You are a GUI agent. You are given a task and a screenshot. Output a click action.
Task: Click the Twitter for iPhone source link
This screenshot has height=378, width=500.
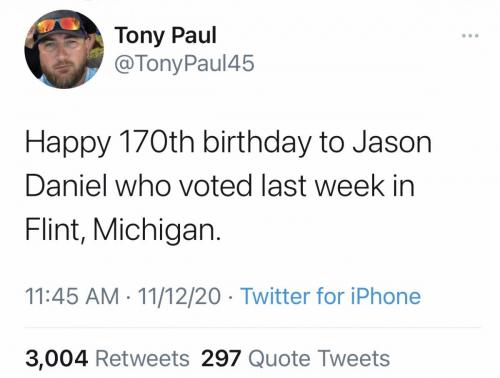[x=330, y=296]
